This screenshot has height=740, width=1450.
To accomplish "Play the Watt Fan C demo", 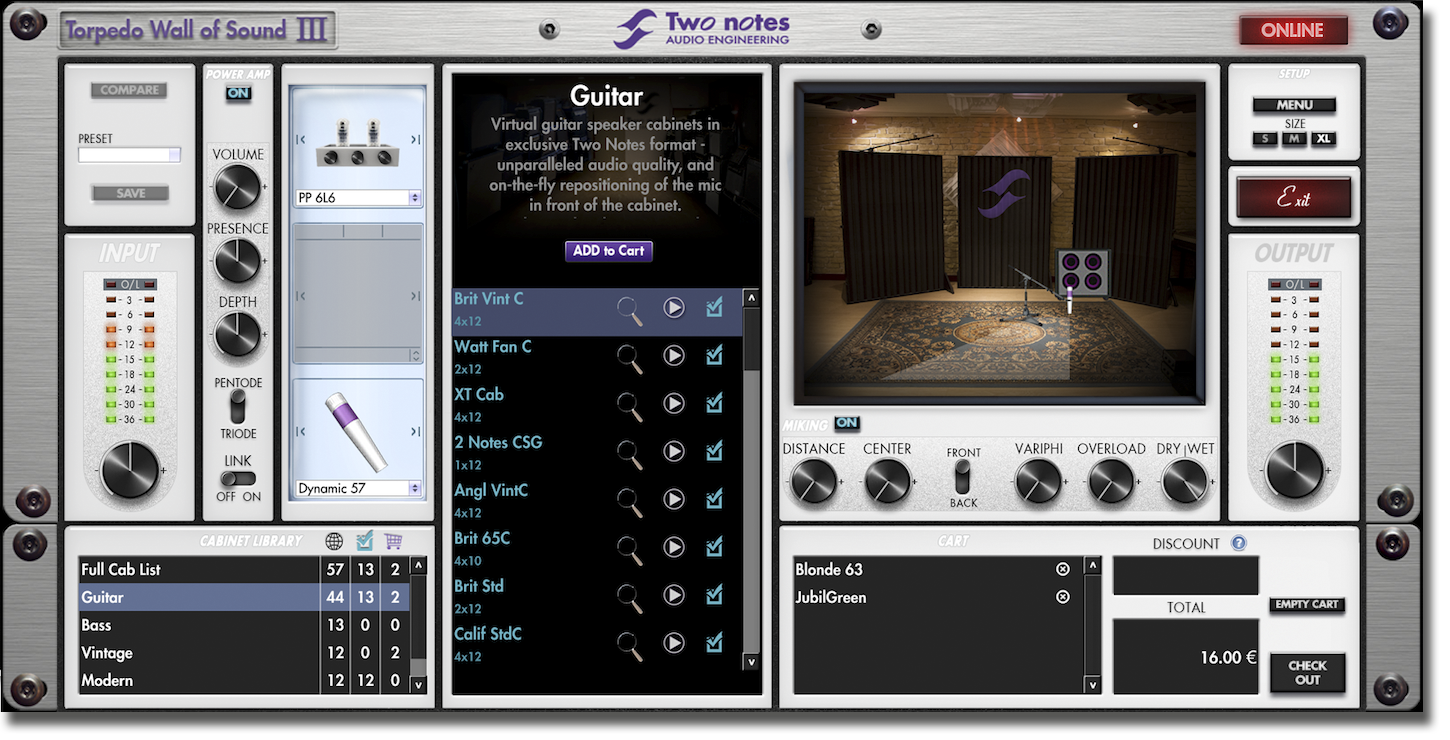I will tap(674, 355).
